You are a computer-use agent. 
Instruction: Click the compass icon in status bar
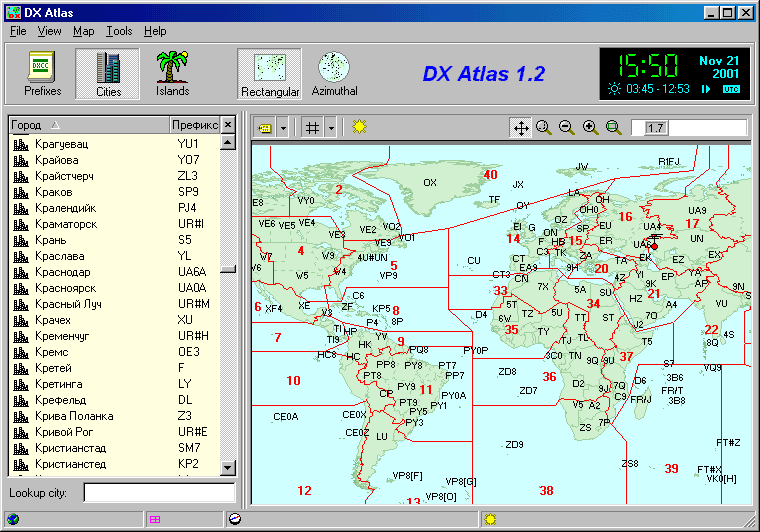click(235, 519)
